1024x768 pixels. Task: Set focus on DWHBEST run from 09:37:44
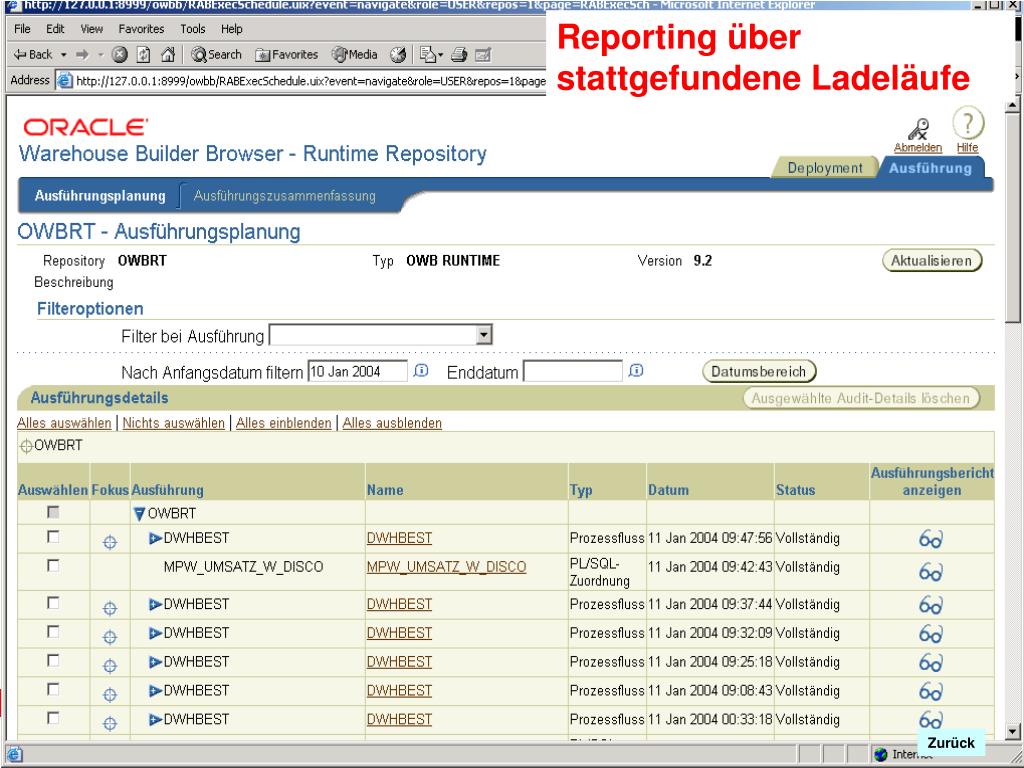pyautogui.click(x=110, y=609)
